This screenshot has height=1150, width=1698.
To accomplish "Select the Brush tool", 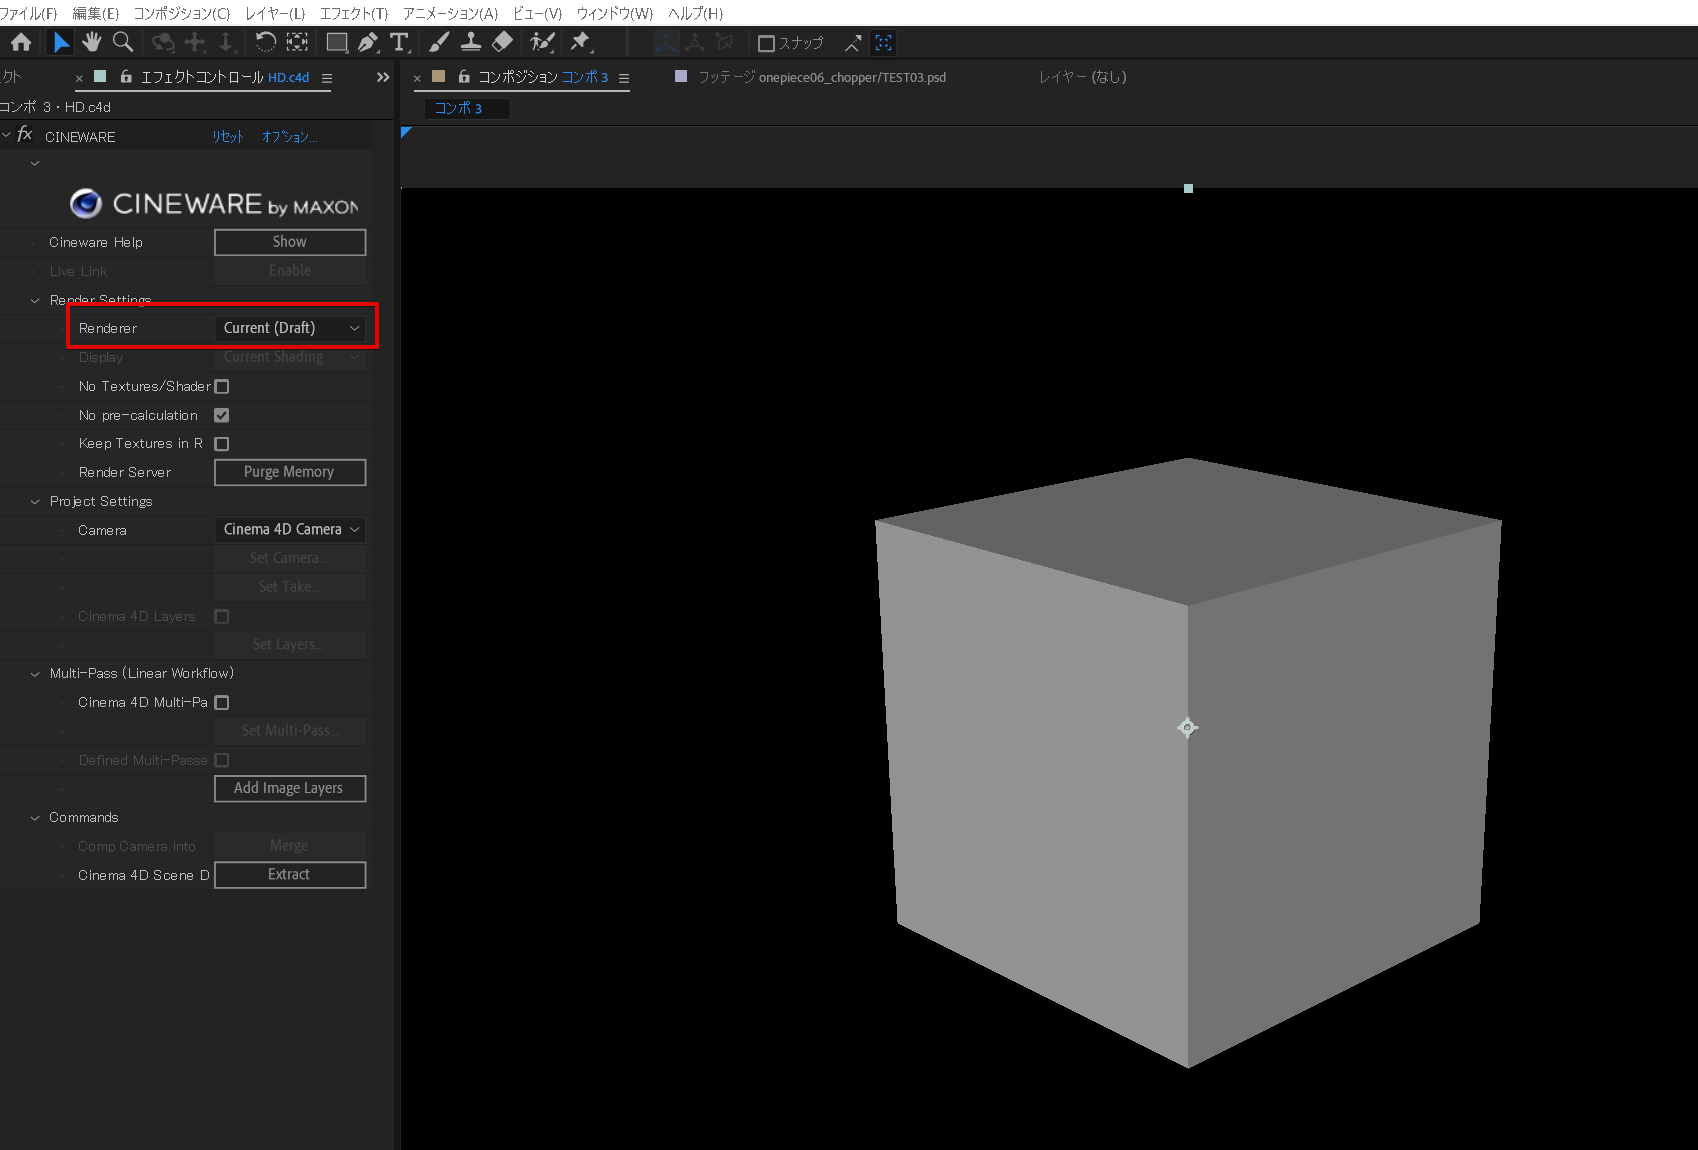I will click(x=439, y=42).
